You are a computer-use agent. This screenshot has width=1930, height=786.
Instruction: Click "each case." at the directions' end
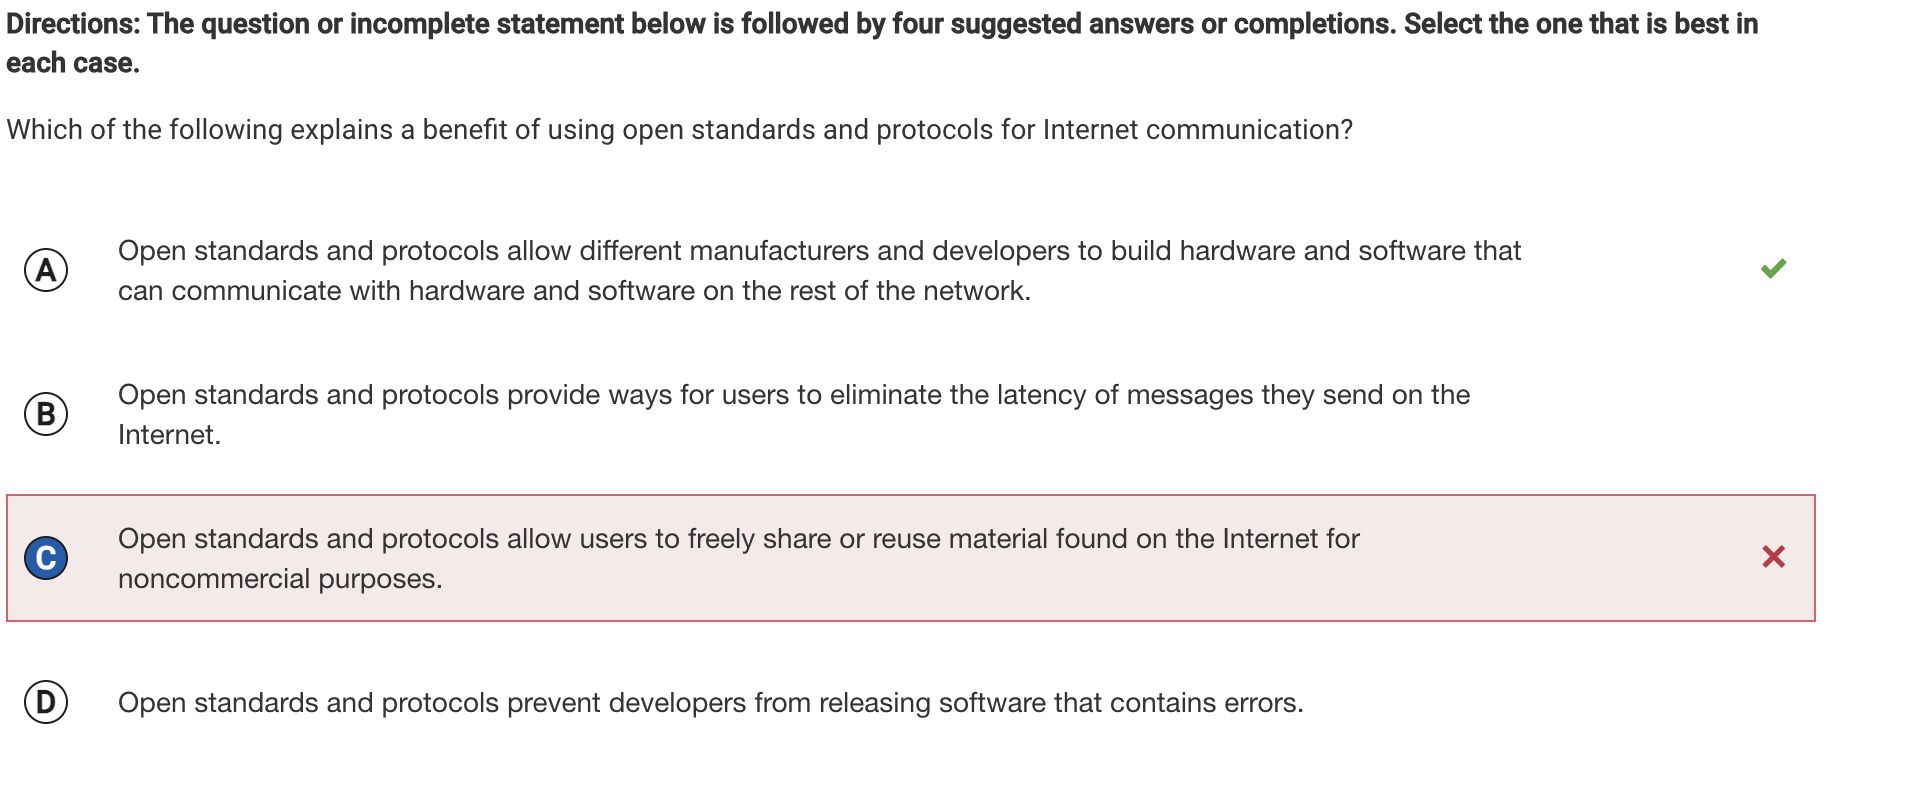tap(73, 63)
